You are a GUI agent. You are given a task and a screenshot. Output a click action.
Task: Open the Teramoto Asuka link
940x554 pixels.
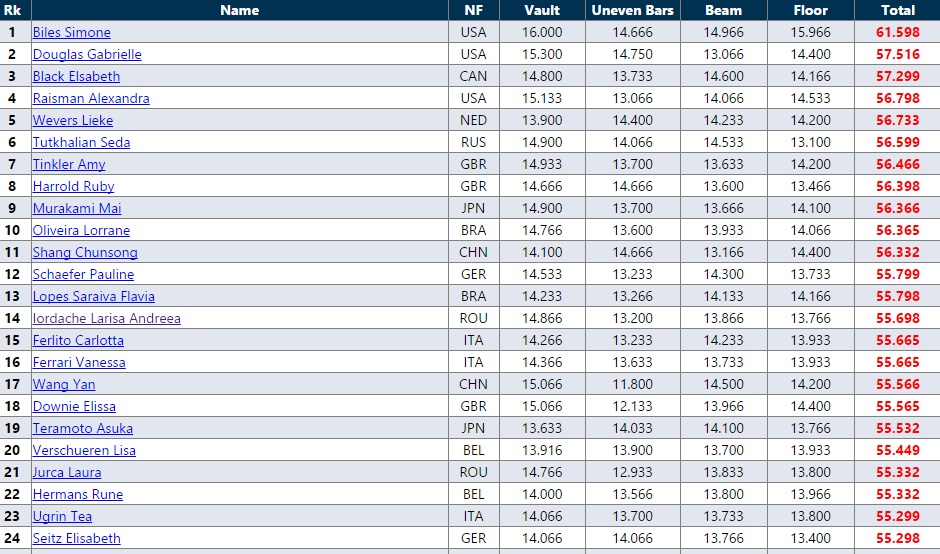[x=82, y=429]
